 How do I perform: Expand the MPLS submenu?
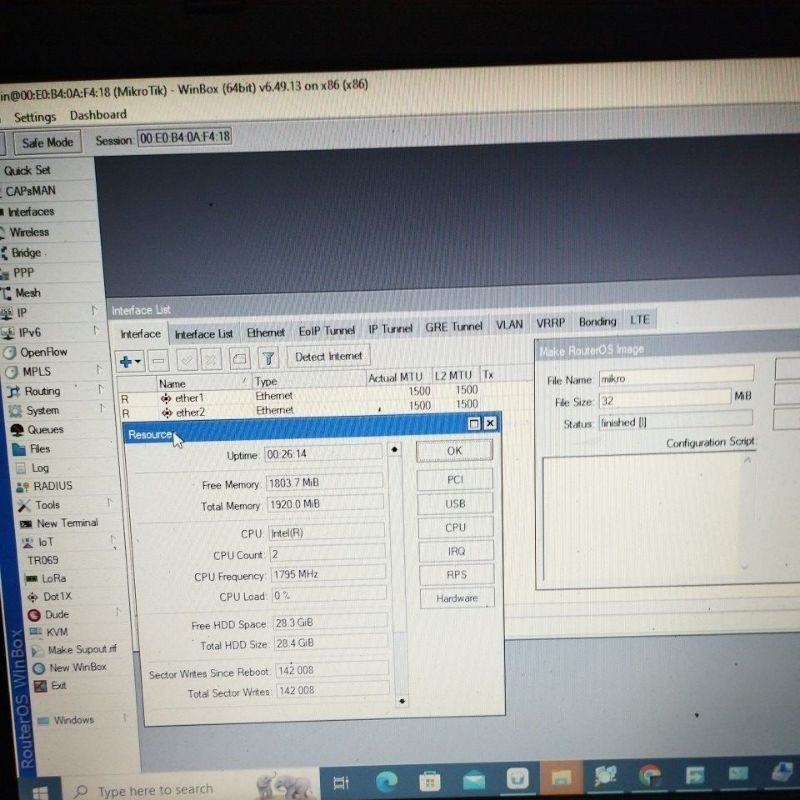[x=99, y=369]
